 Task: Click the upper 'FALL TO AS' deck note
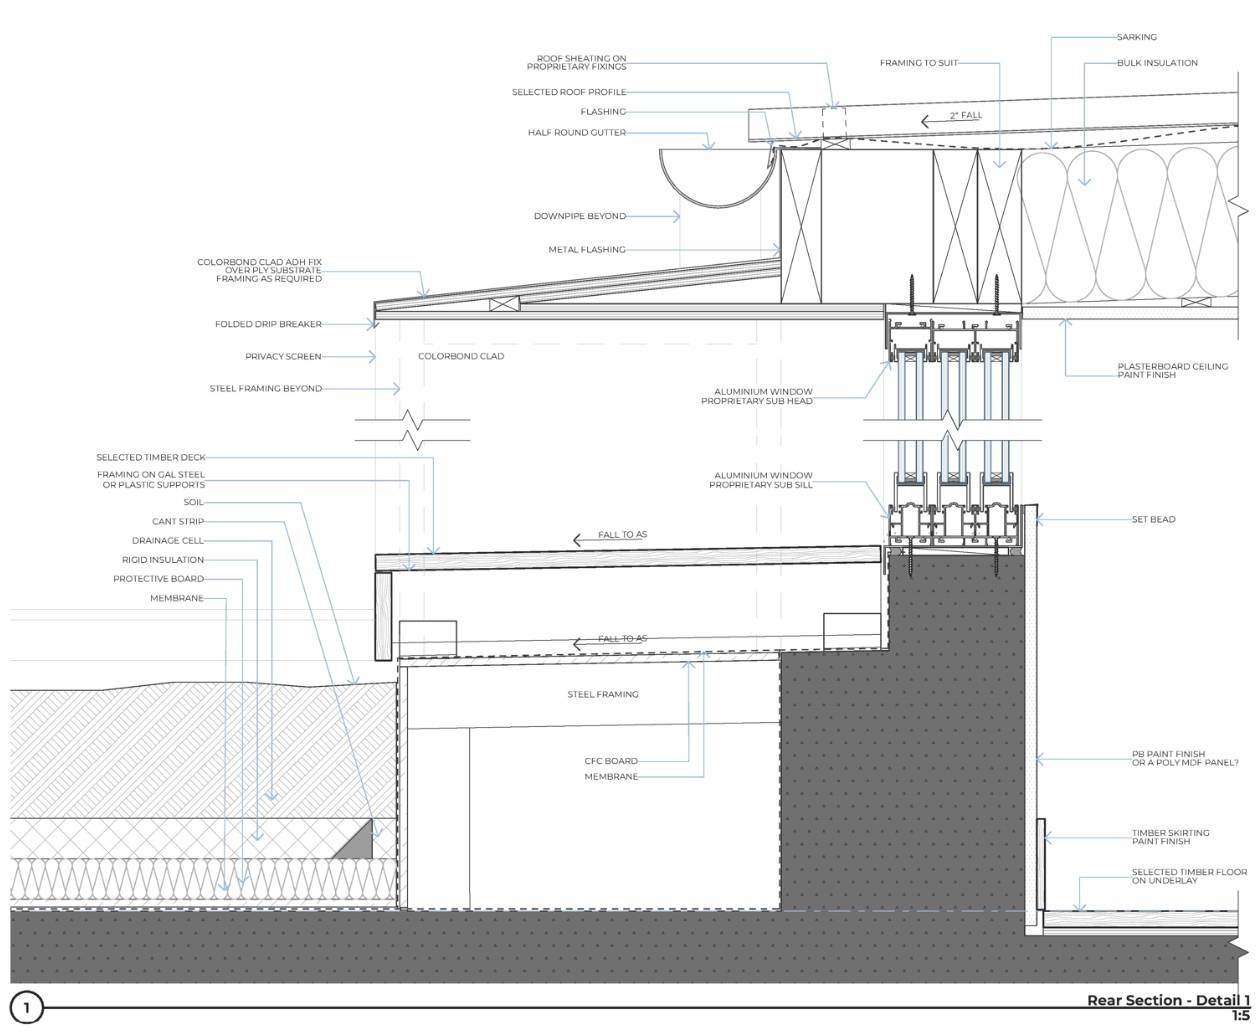[623, 535]
